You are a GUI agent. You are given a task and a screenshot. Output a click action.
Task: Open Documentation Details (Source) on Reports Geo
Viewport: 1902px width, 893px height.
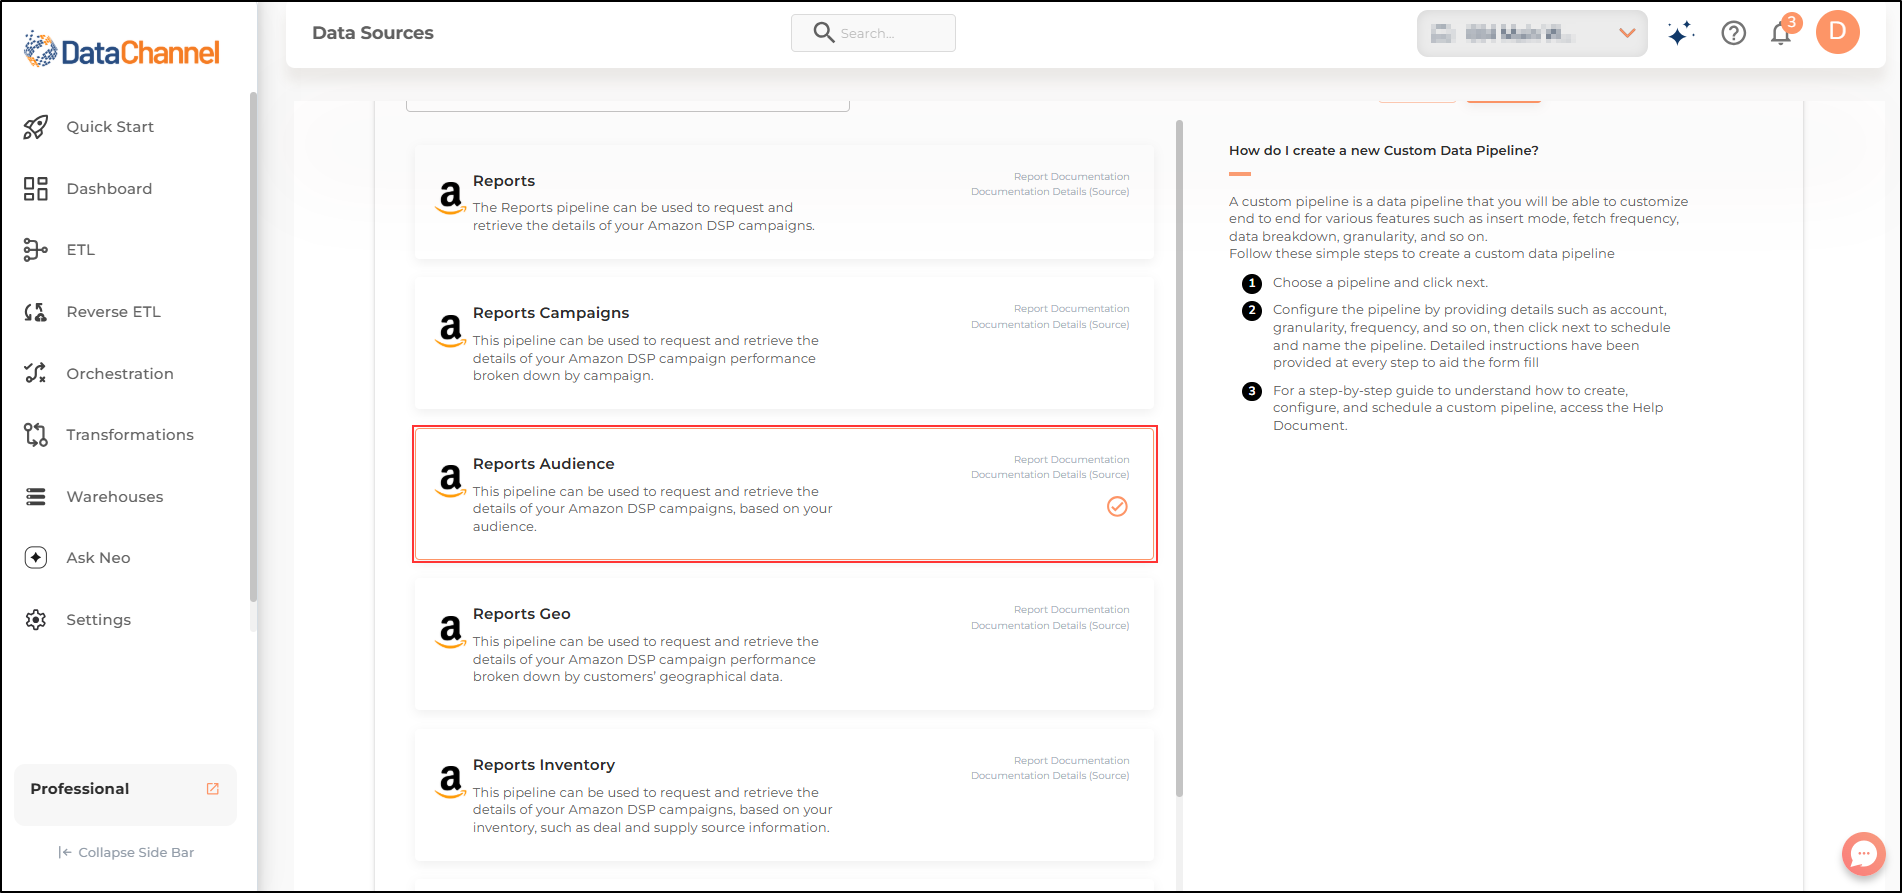tap(1050, 626)
